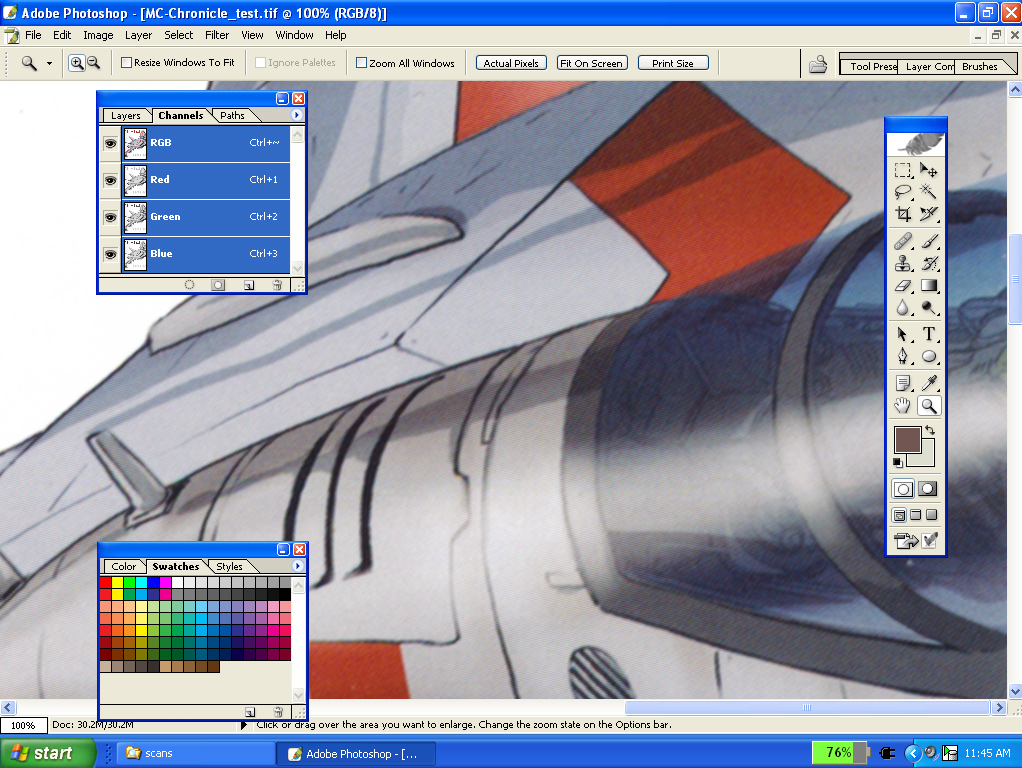Hide the Green channel

[111, 217]
